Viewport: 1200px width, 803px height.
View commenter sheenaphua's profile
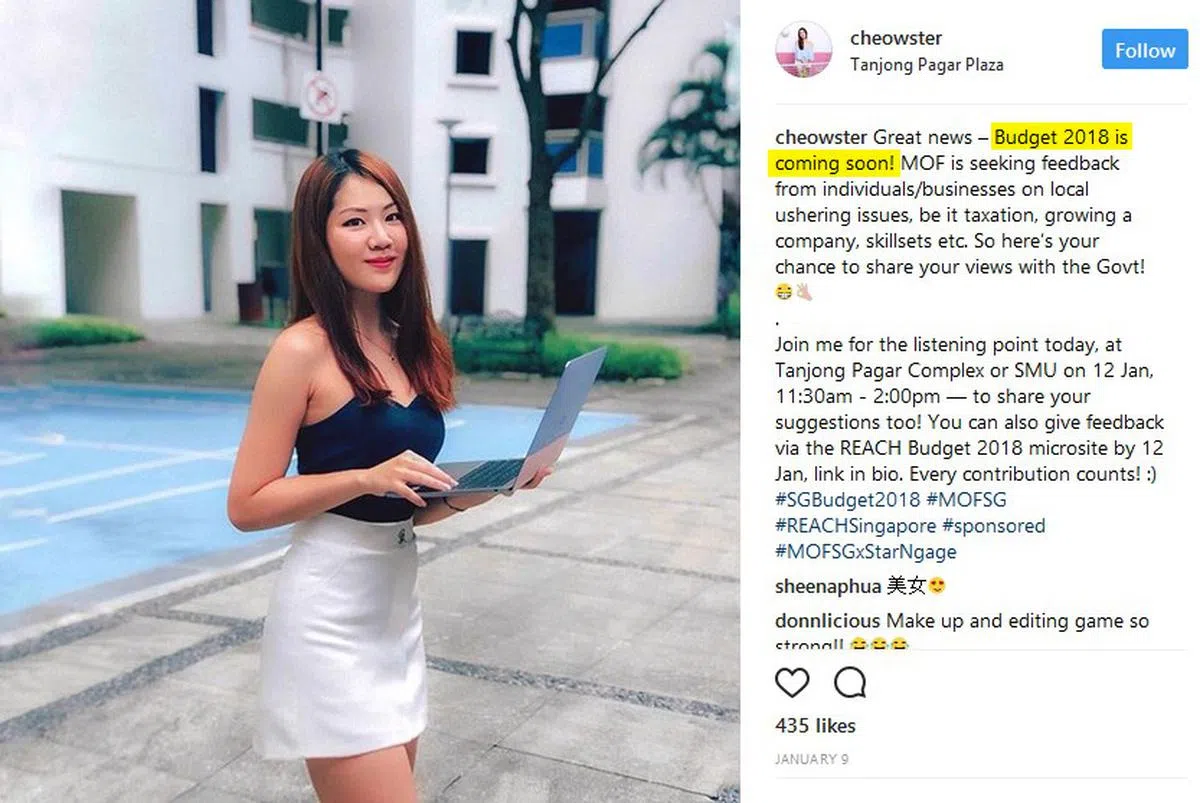coord(828,587)
